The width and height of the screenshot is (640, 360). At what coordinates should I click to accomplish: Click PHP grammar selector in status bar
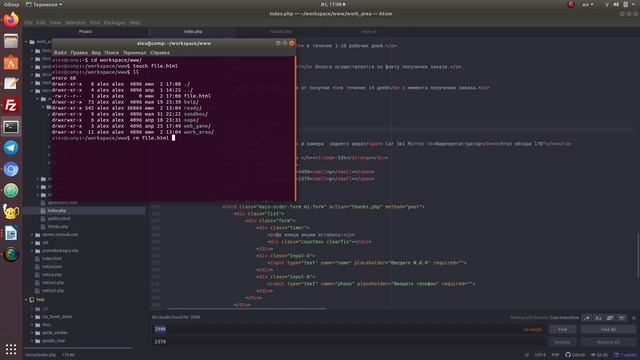coord(555,355)
